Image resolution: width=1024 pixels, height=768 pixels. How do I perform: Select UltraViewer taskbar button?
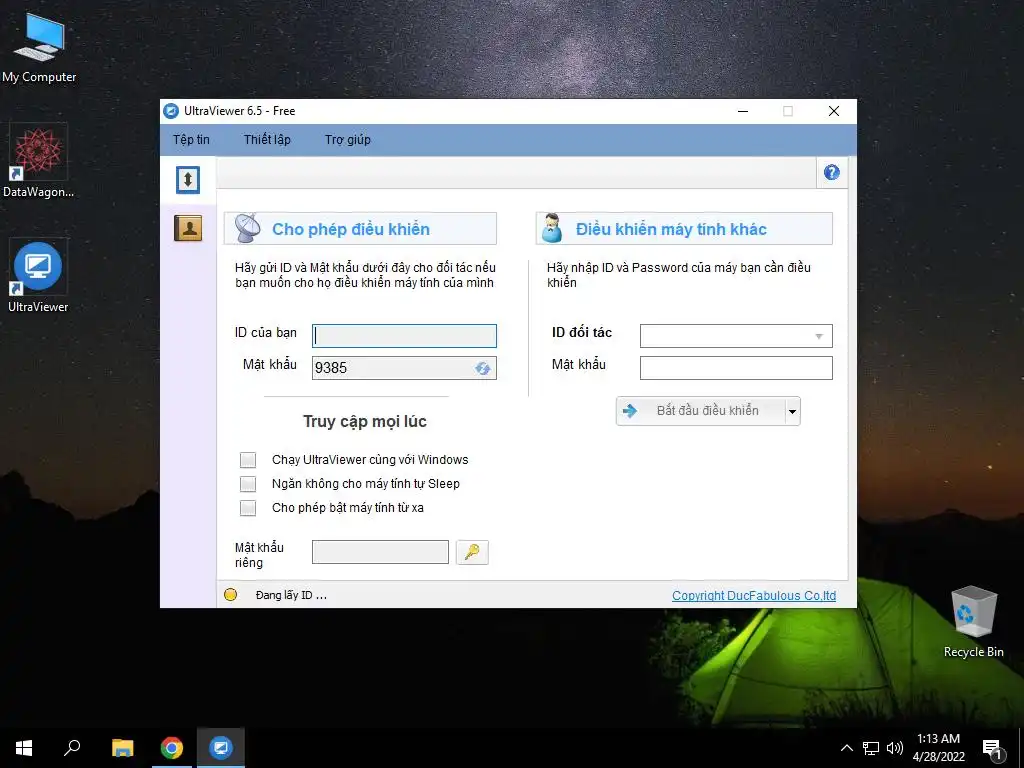(221, 748)
